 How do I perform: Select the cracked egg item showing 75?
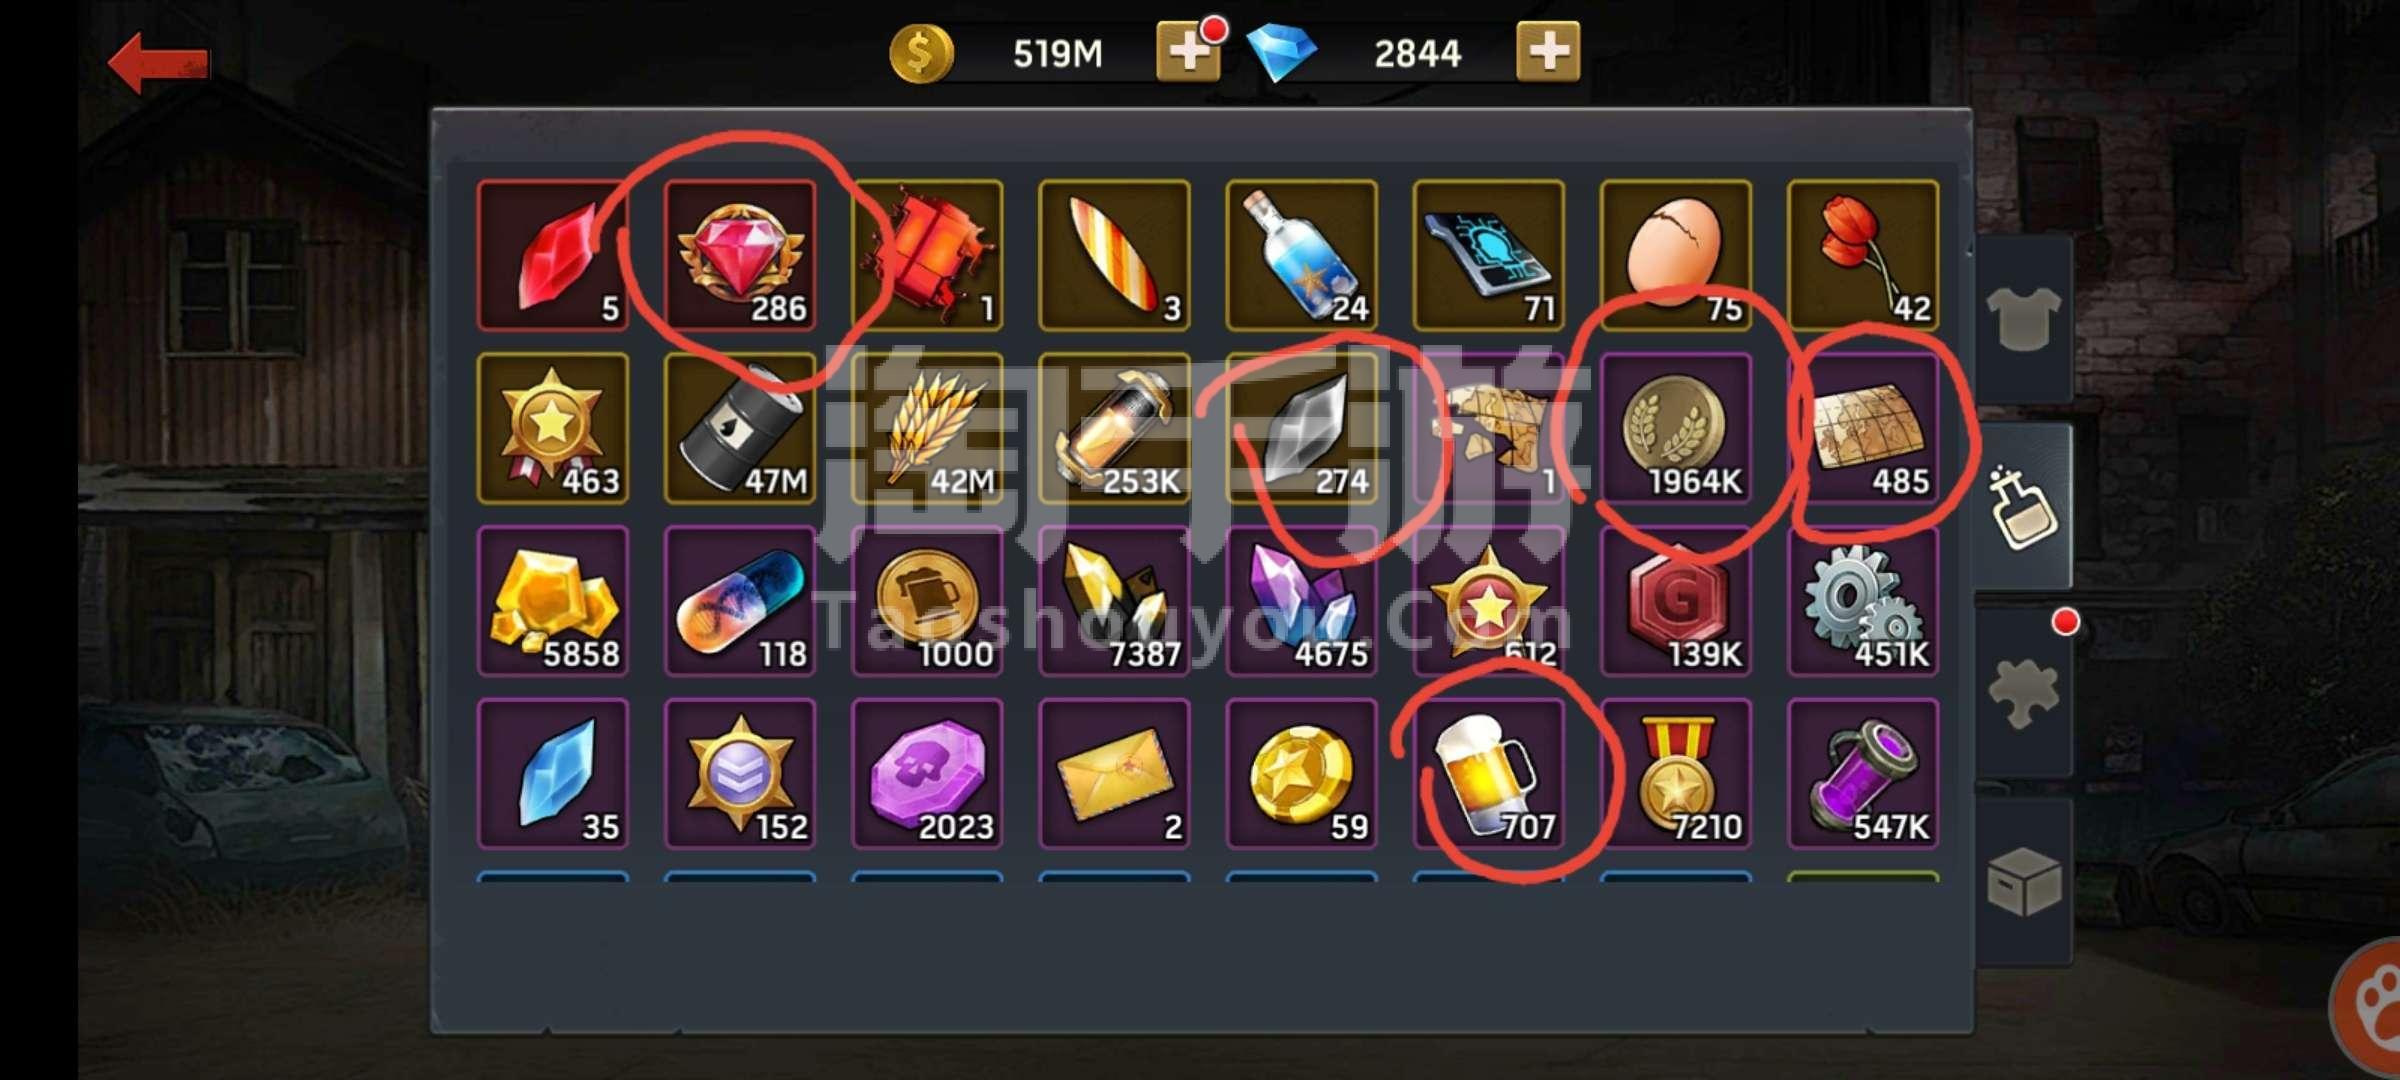(1676, 255)
